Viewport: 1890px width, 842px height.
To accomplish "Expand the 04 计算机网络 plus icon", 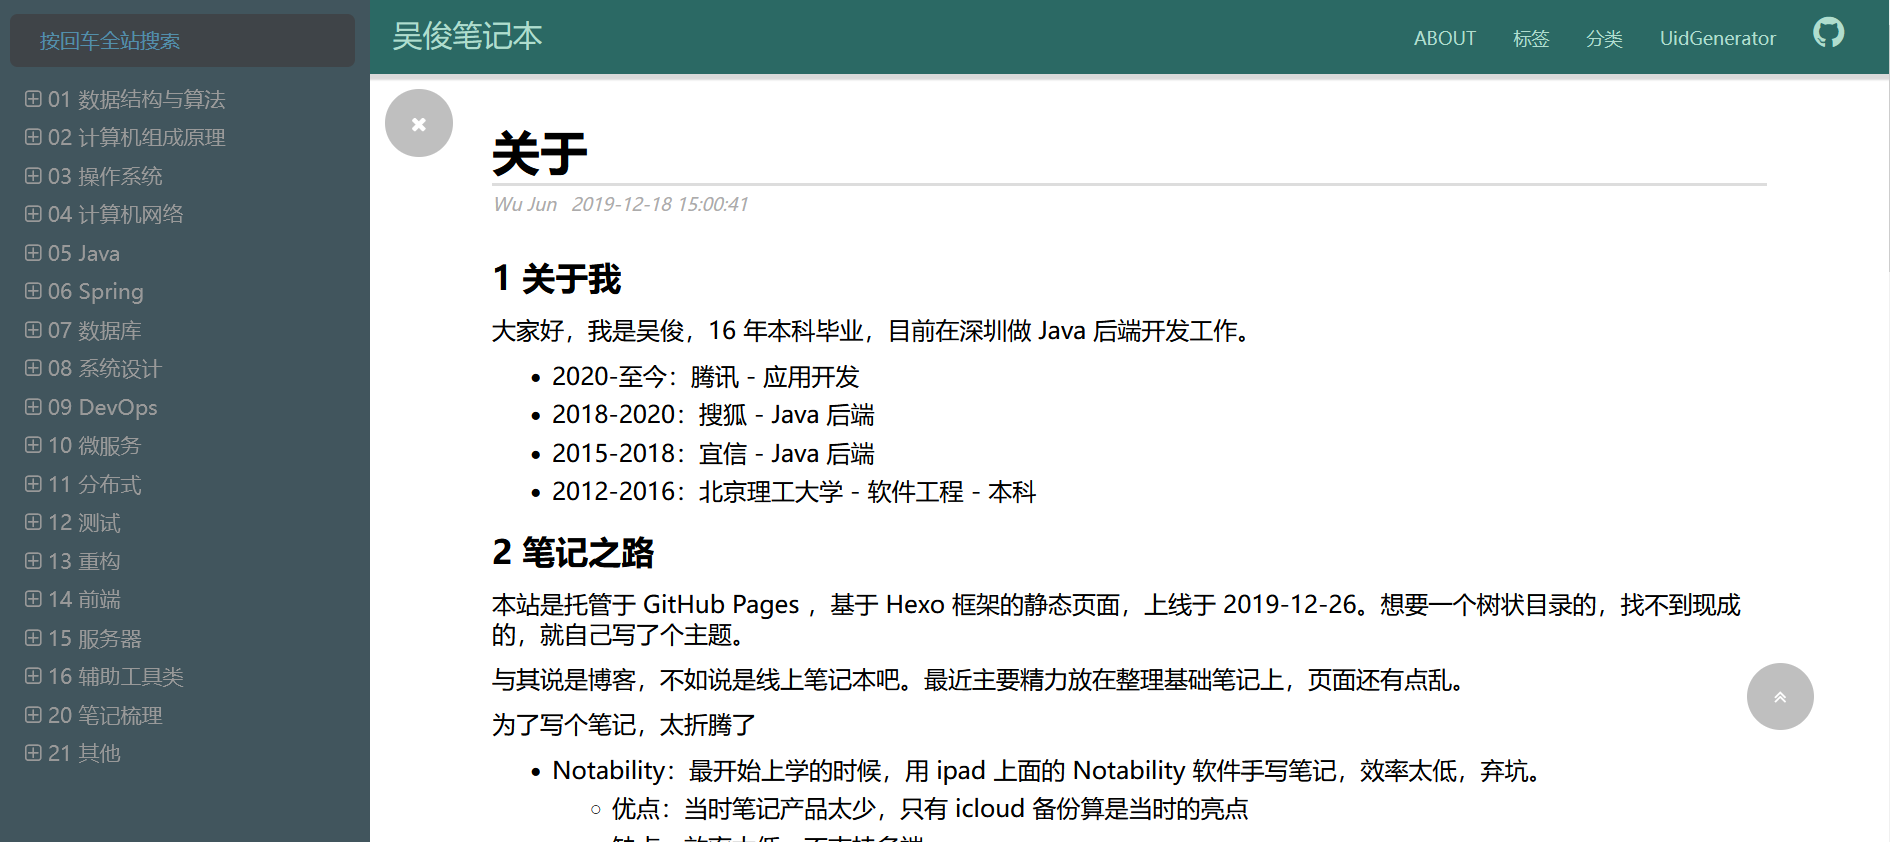I will coord(33,214).
